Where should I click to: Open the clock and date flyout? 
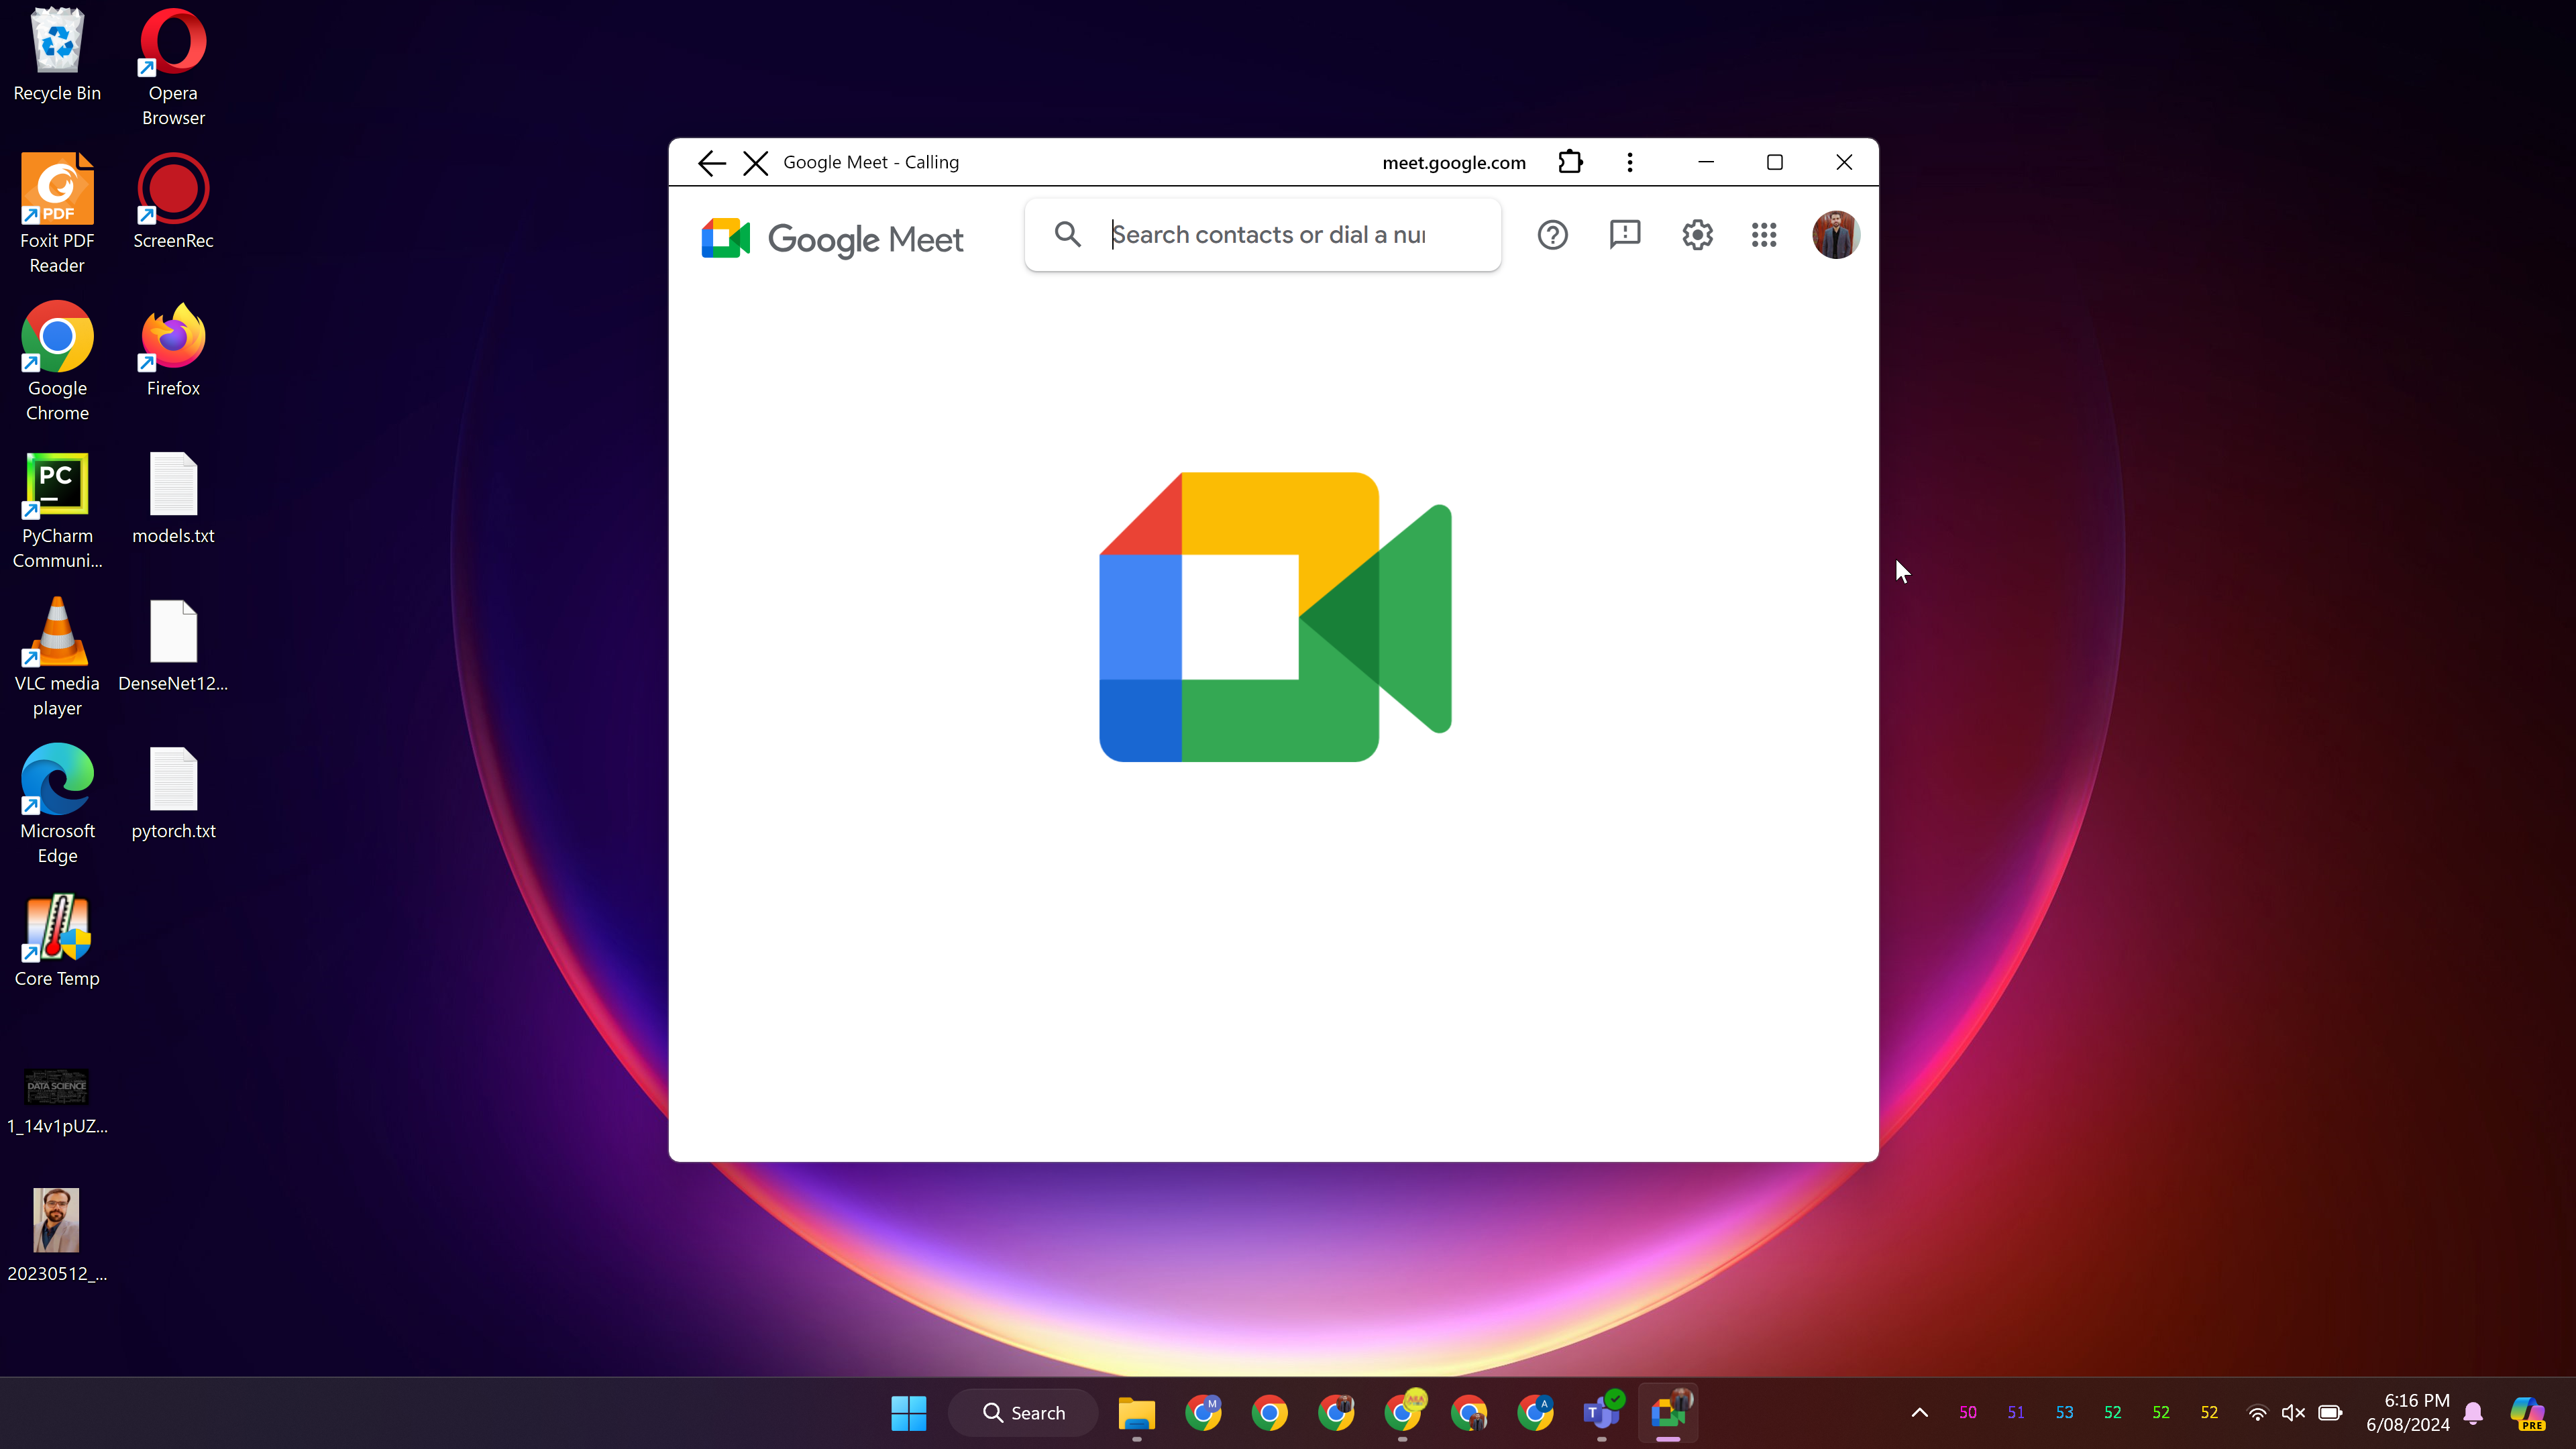[x=2407, y=1412]
